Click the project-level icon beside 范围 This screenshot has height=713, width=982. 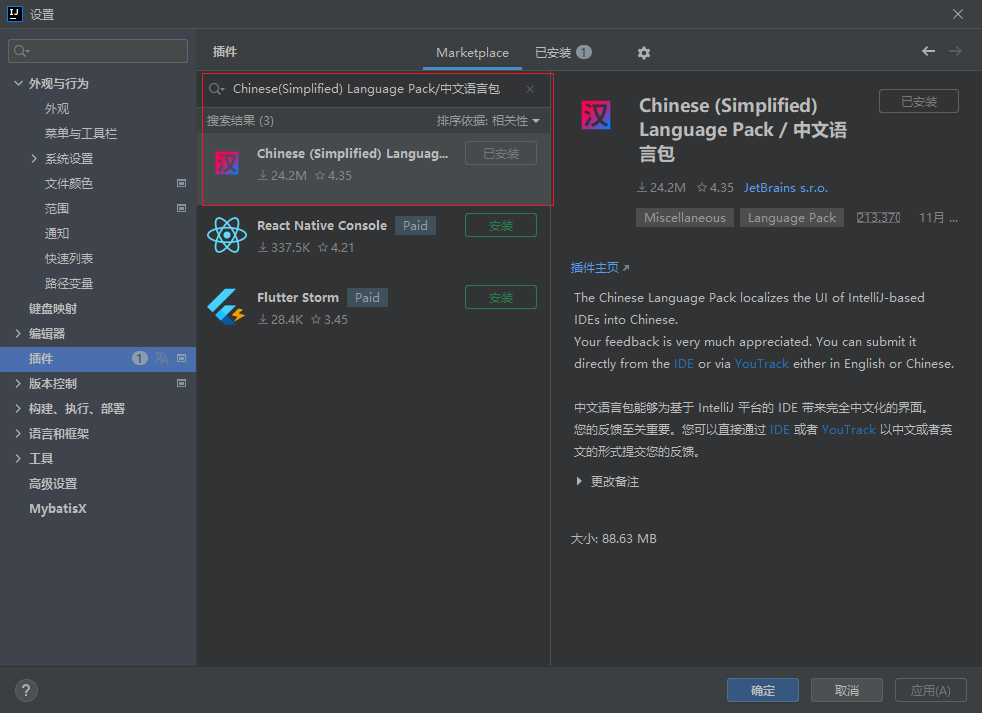182,208
